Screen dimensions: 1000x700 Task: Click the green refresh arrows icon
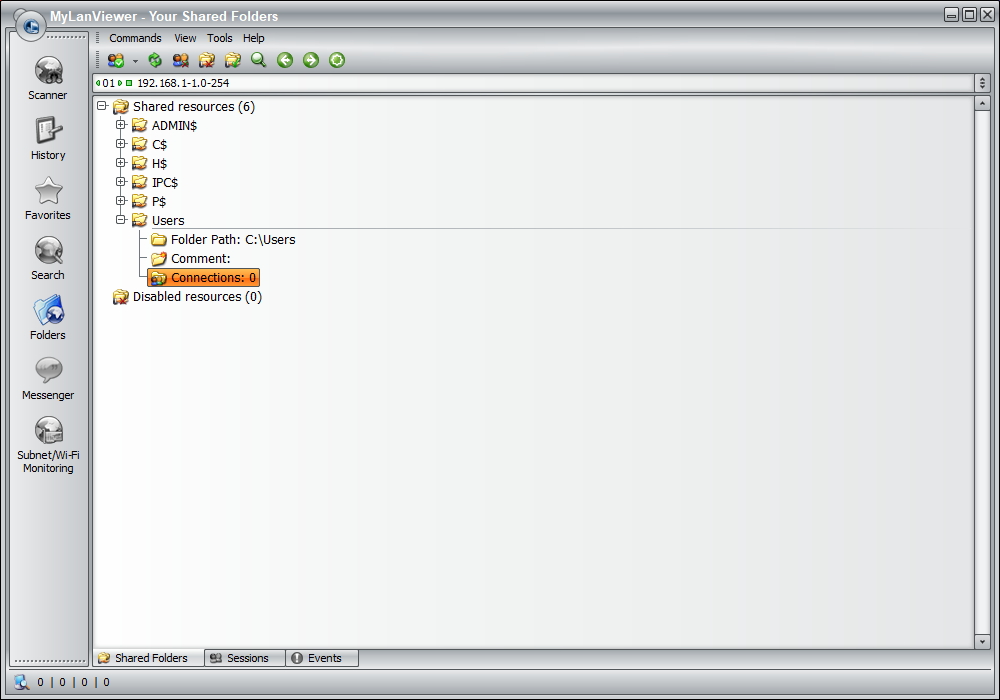pos(154,60)
